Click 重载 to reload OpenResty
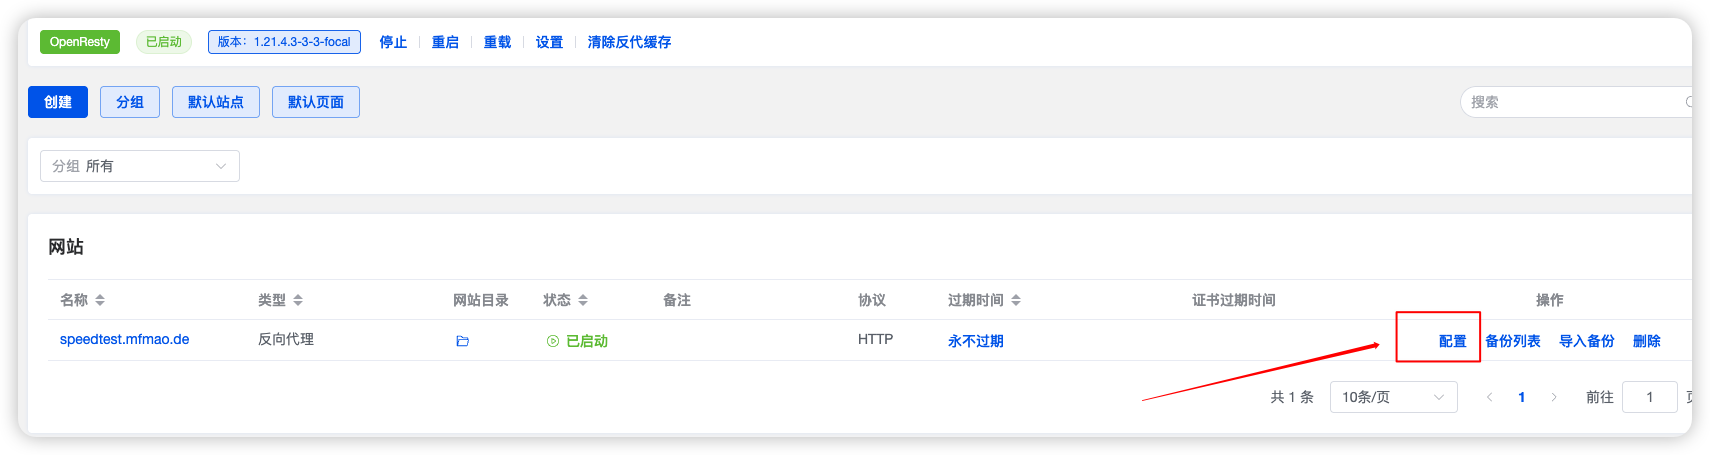This screenshot has width=1710, height=455. 497,42
